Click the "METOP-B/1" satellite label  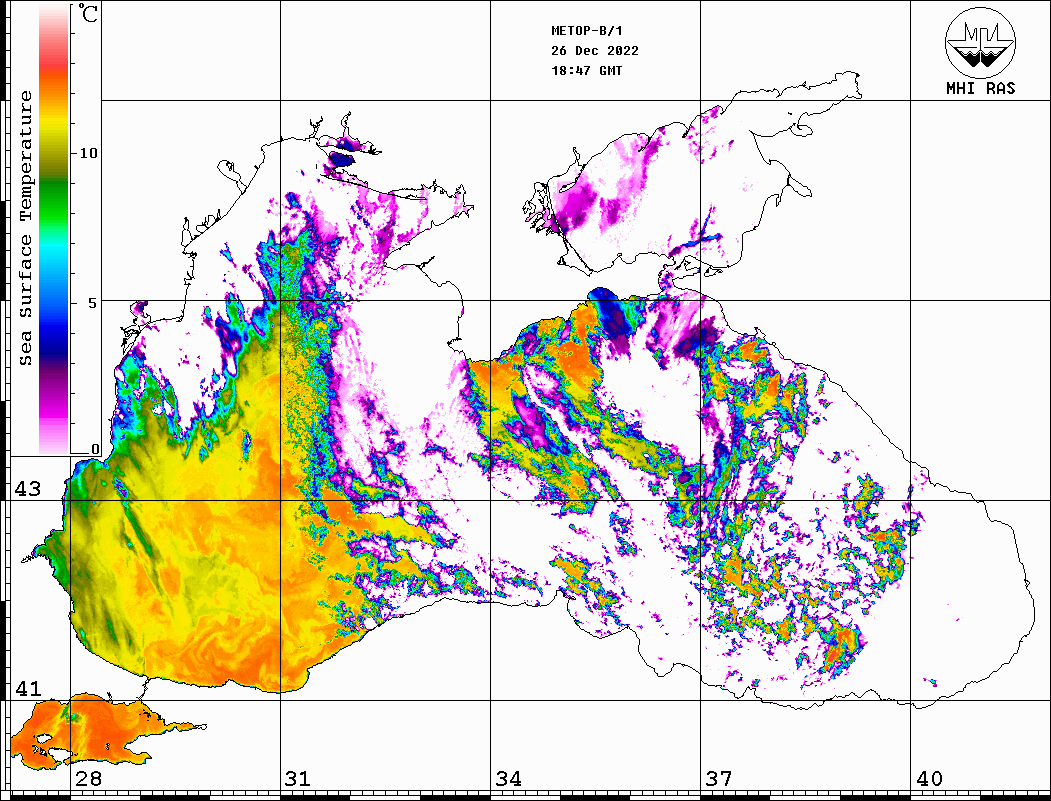[x=587, y=31]
